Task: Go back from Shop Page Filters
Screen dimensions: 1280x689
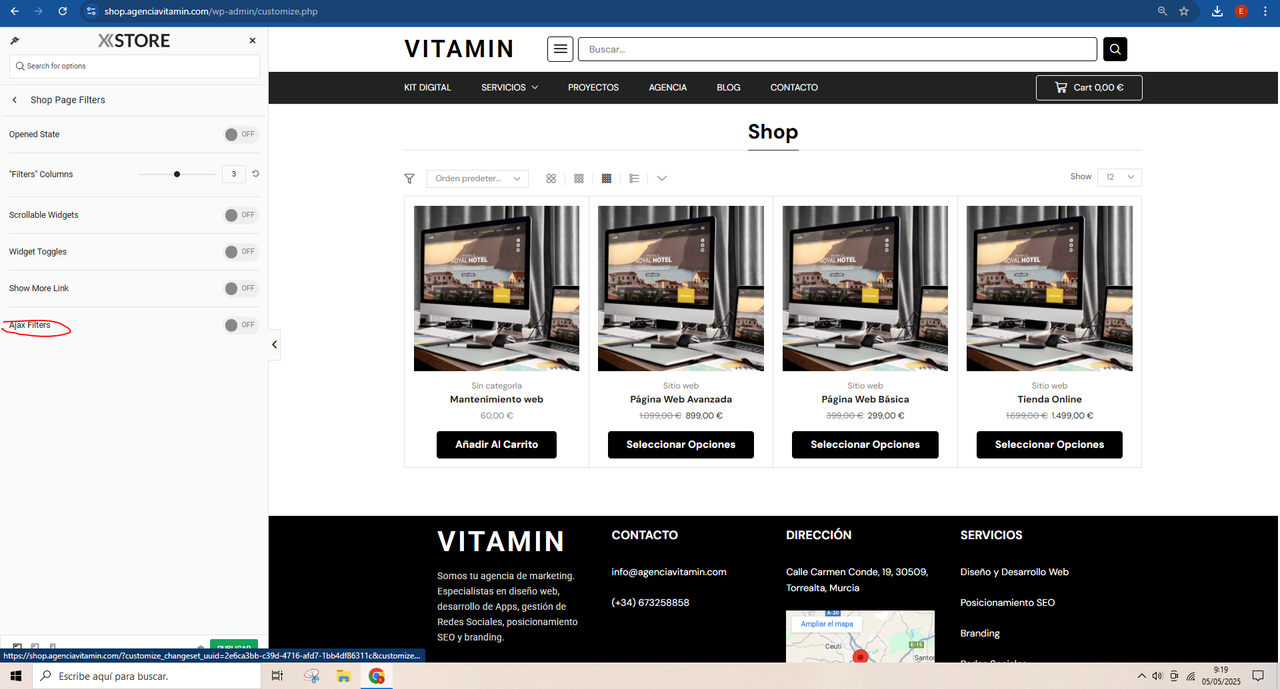Action: pyautogui.click(x=15, y=100)
